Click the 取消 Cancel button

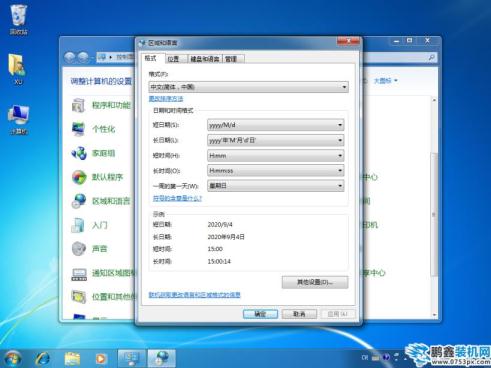click(x=299, y=314)
